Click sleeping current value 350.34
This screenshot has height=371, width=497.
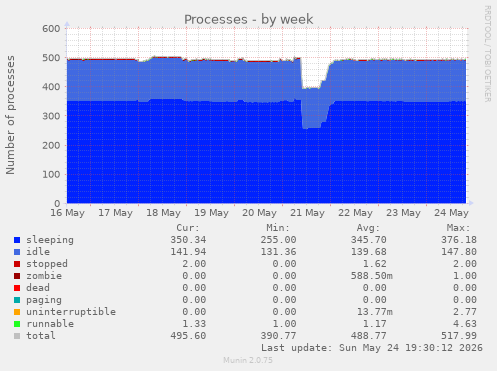188,240
